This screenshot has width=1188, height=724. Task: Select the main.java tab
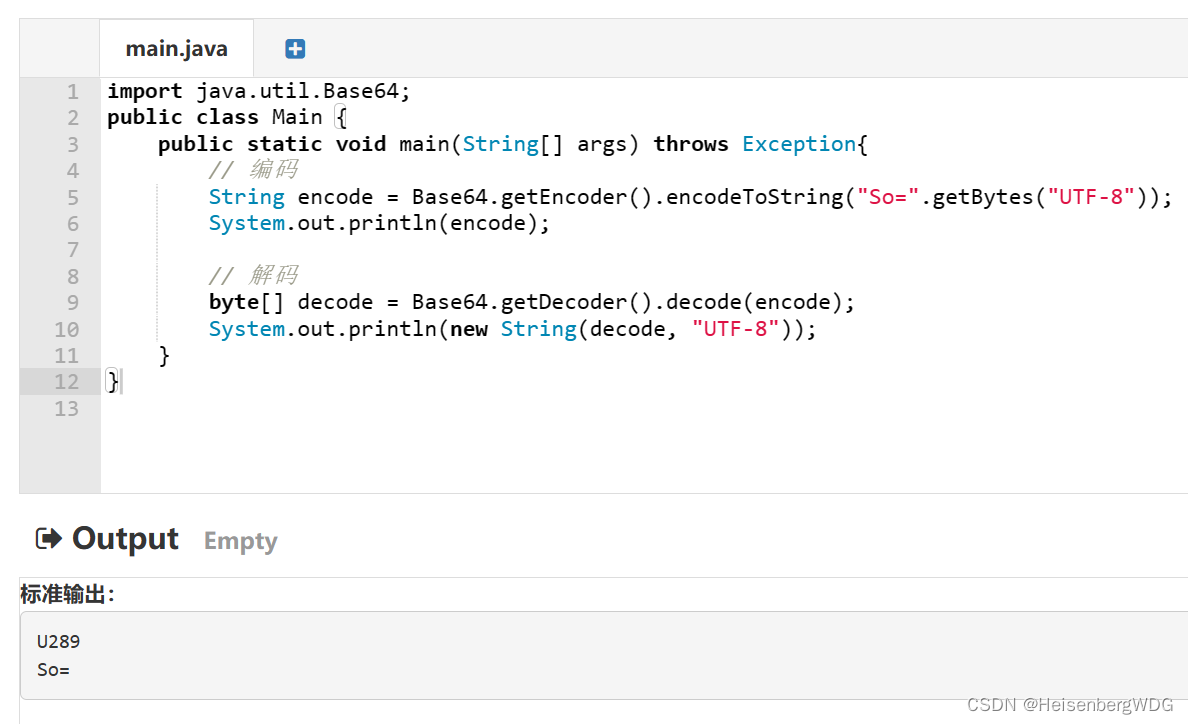coord(176,47)
